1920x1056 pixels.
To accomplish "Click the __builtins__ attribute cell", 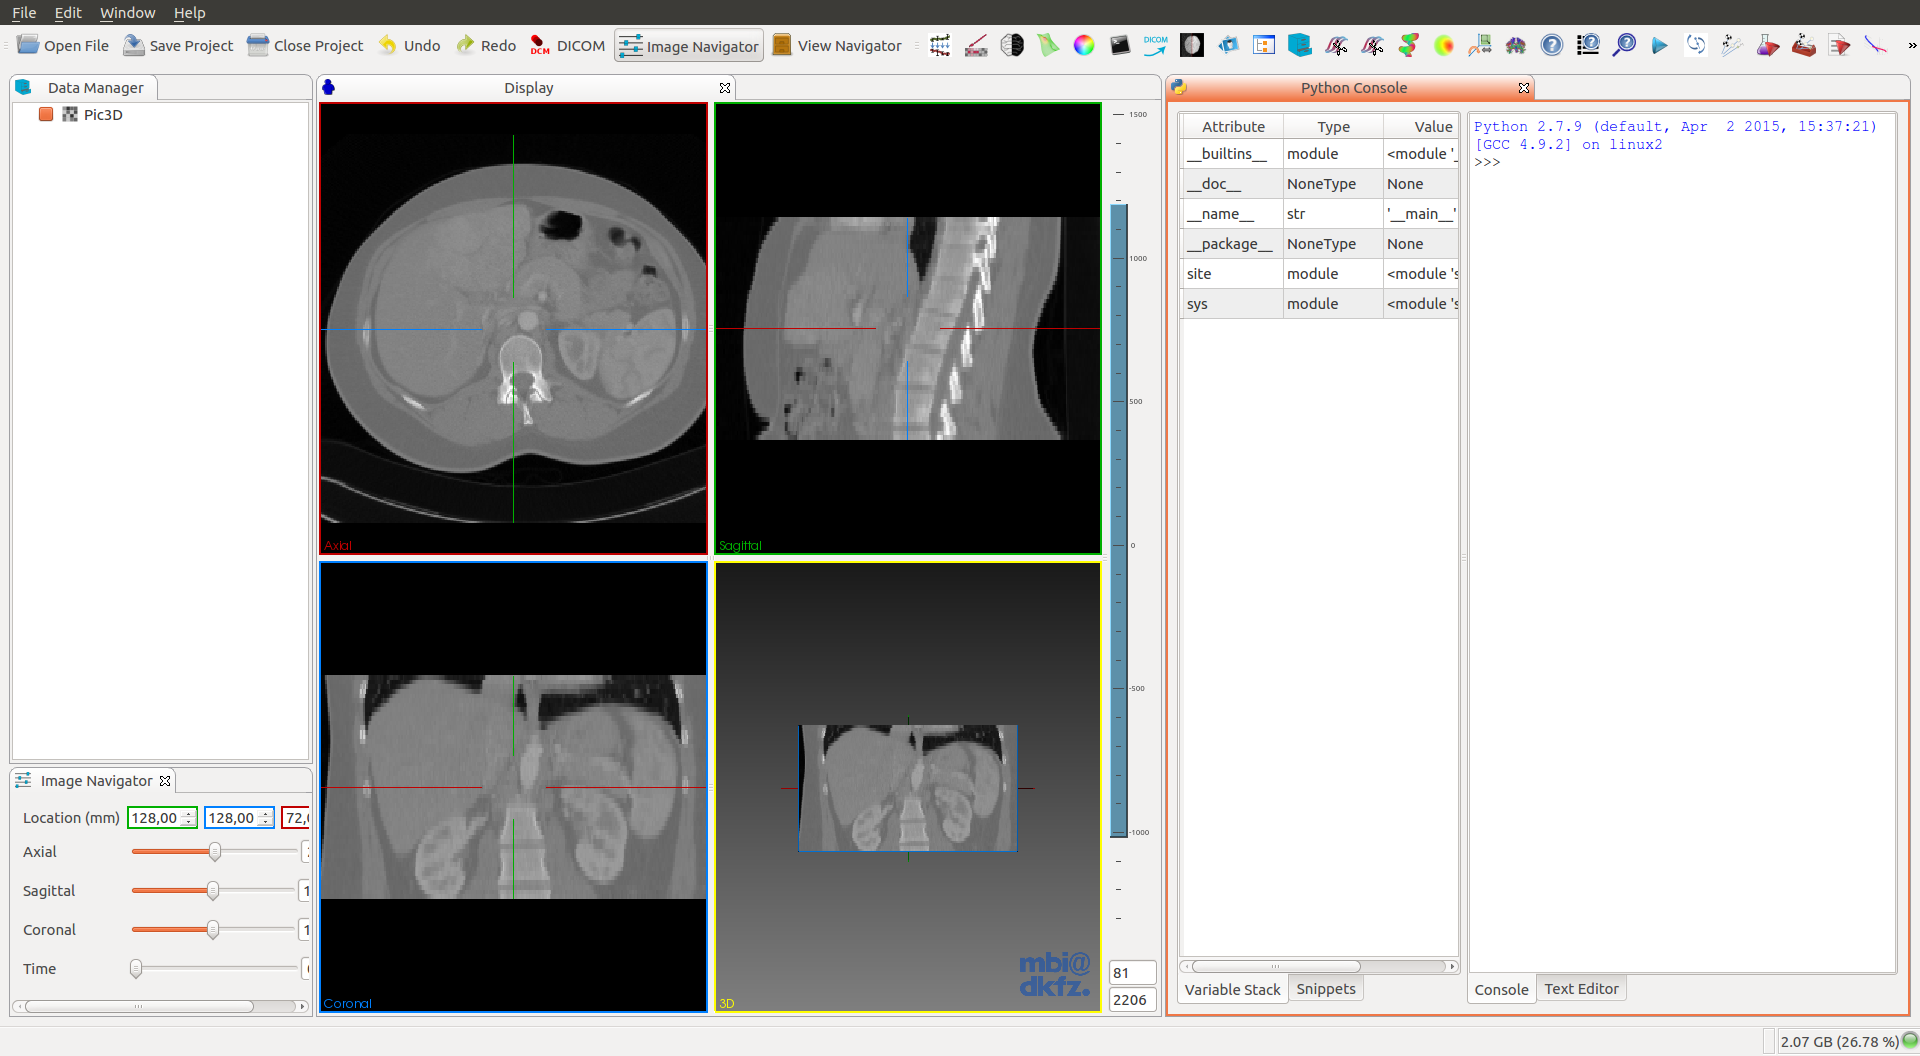I will (1232, 153).
